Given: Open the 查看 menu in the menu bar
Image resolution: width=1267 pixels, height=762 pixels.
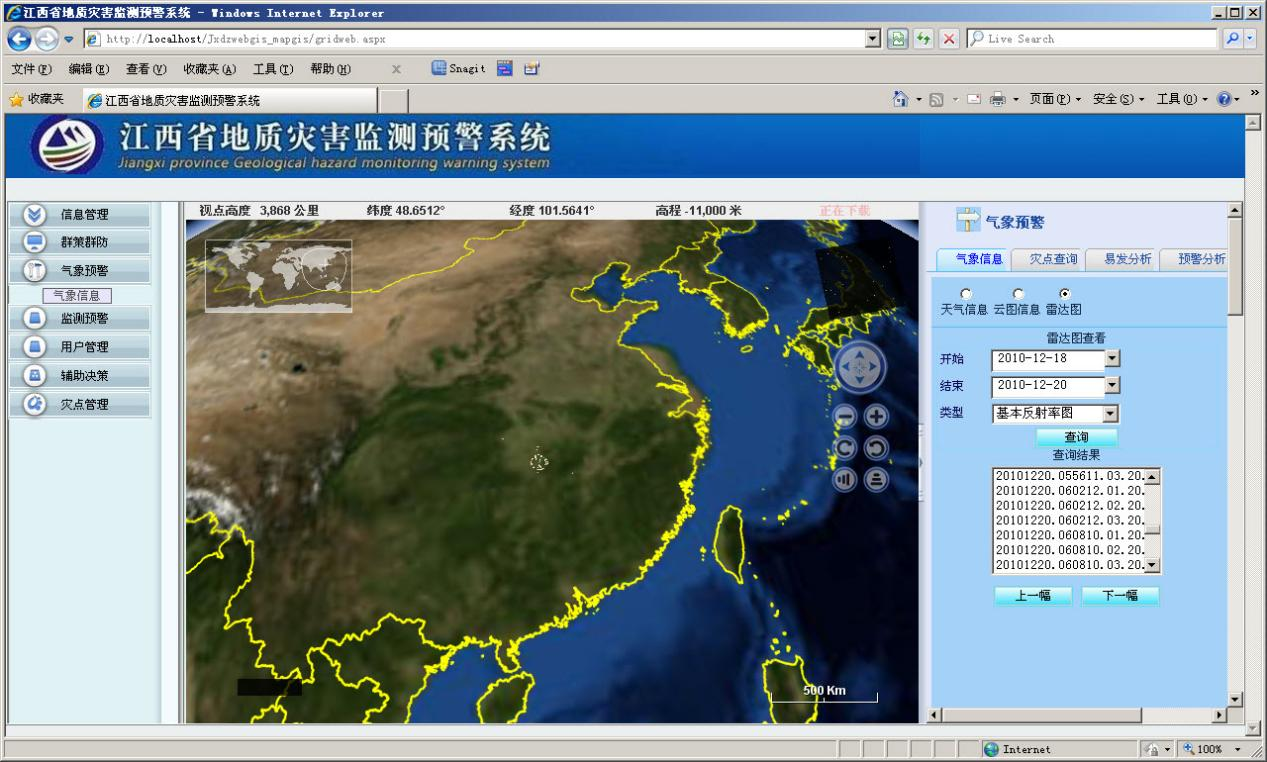Looking at the screenshot, I should pos(144,69).
